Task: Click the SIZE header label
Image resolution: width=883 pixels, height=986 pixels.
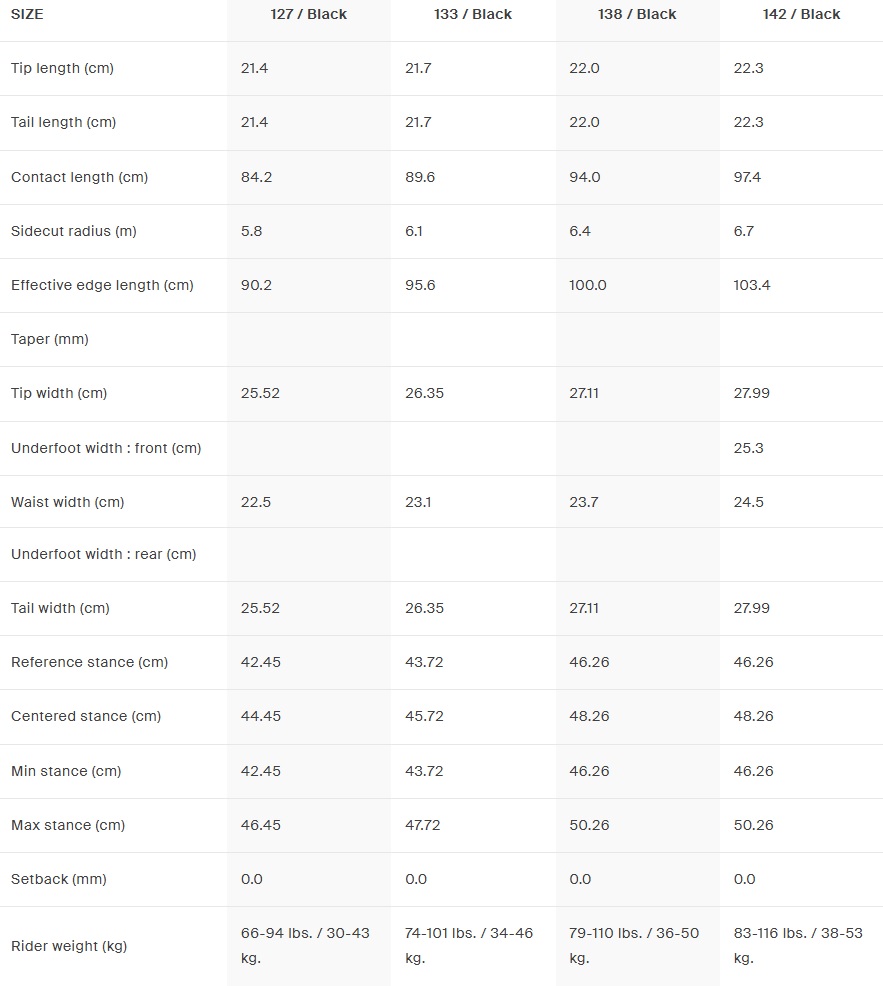Action: pyautogui.click(x=27, y=15)
